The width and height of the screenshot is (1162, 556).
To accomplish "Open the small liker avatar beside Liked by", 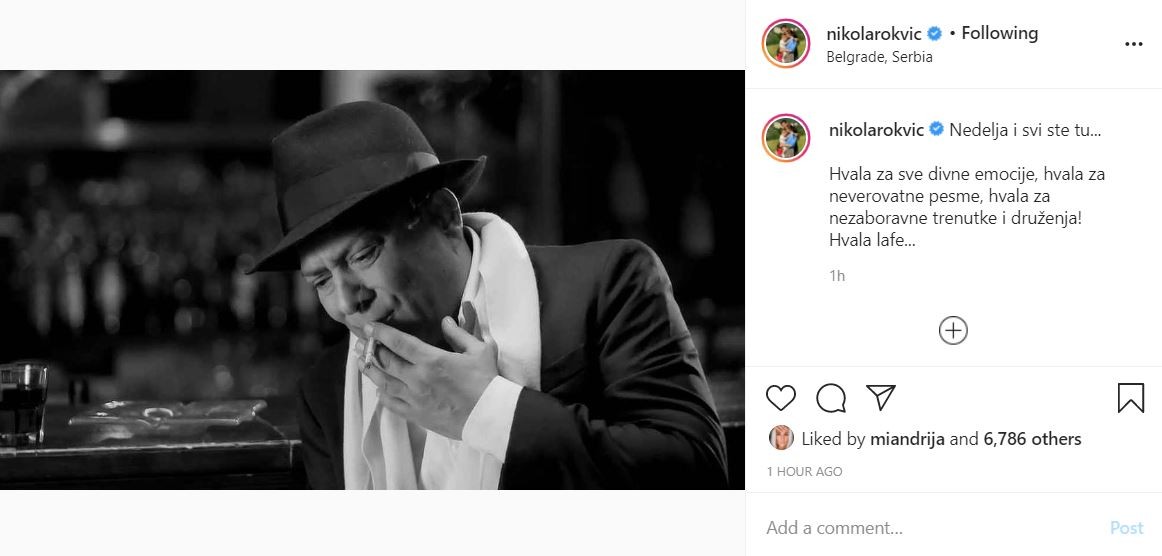I will (780, 438).
